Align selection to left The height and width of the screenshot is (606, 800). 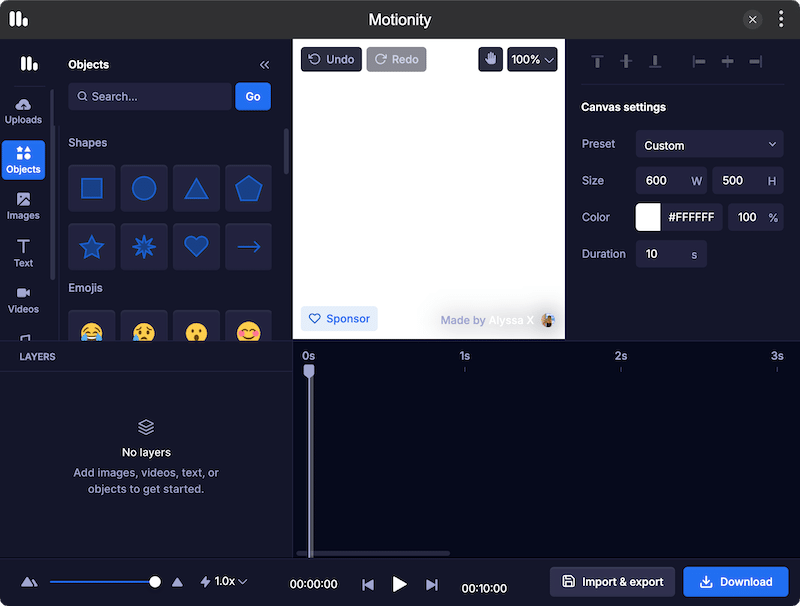(699, 62)
